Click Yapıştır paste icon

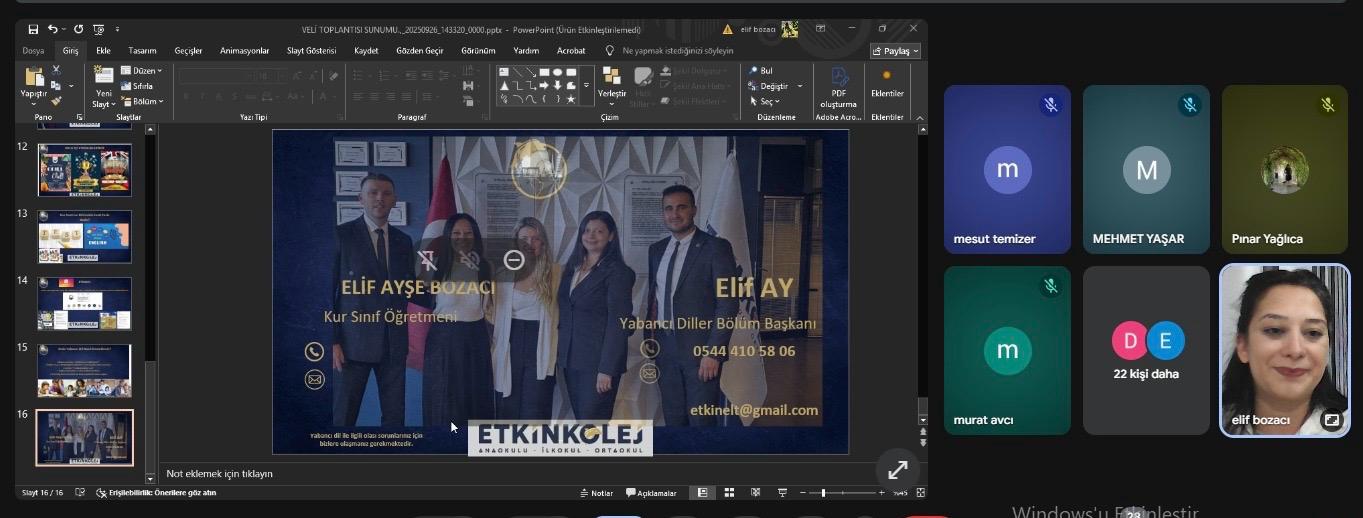pos(34,80)
